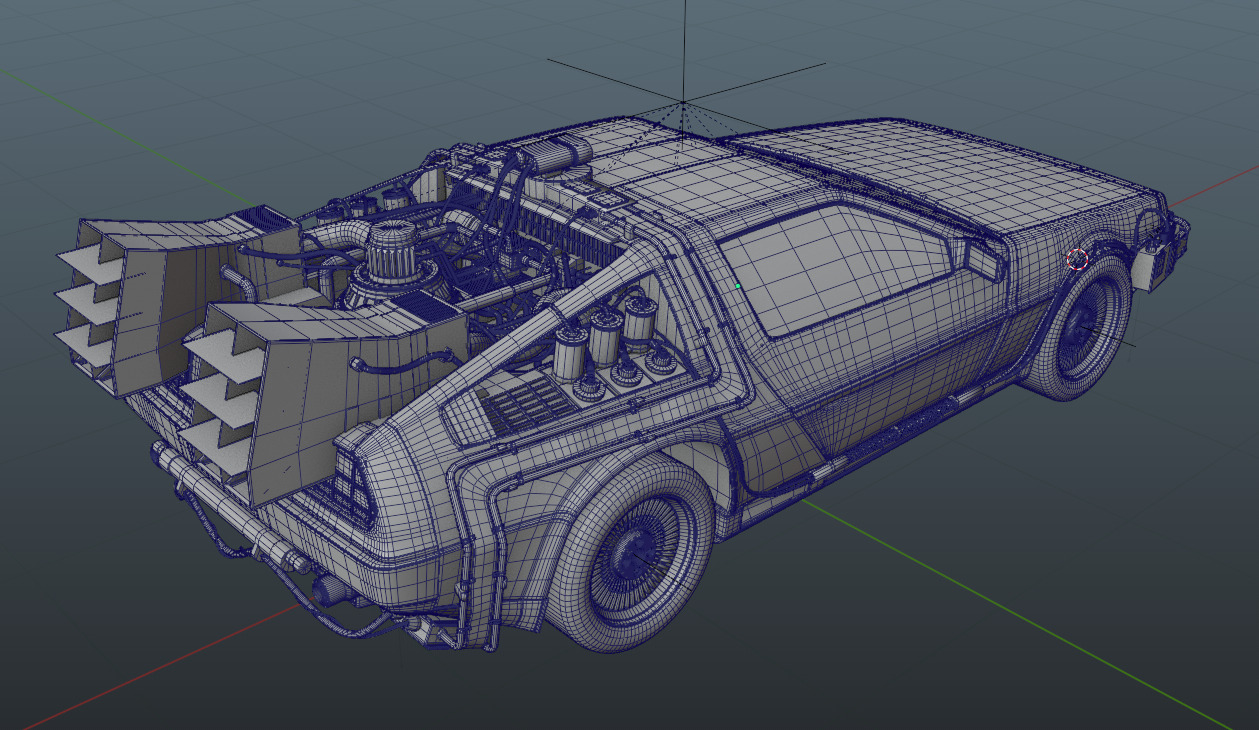This screenshot has height=730, width=1259.
Task: Click the red dashed circle marker on the front fender
Action: click(x=1077, y=260)
